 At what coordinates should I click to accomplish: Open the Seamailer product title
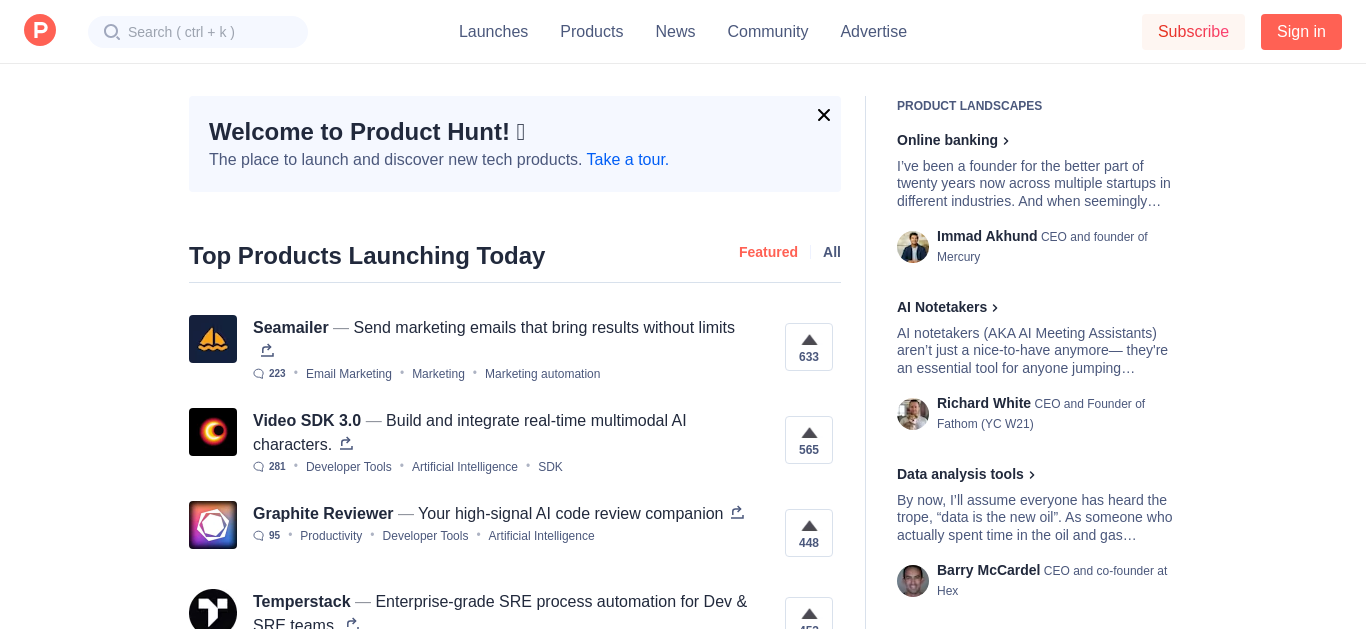click(x=291, y=328)
